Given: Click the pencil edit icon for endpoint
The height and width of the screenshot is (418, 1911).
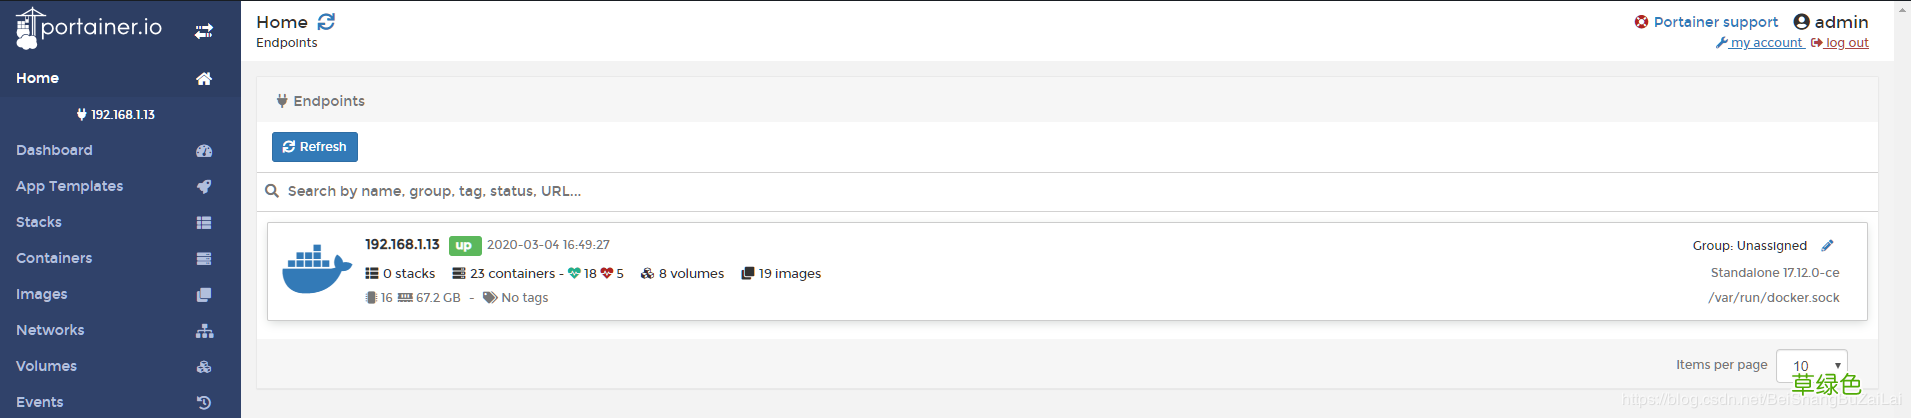Looking at the screenshot, I should (1827, 245).
